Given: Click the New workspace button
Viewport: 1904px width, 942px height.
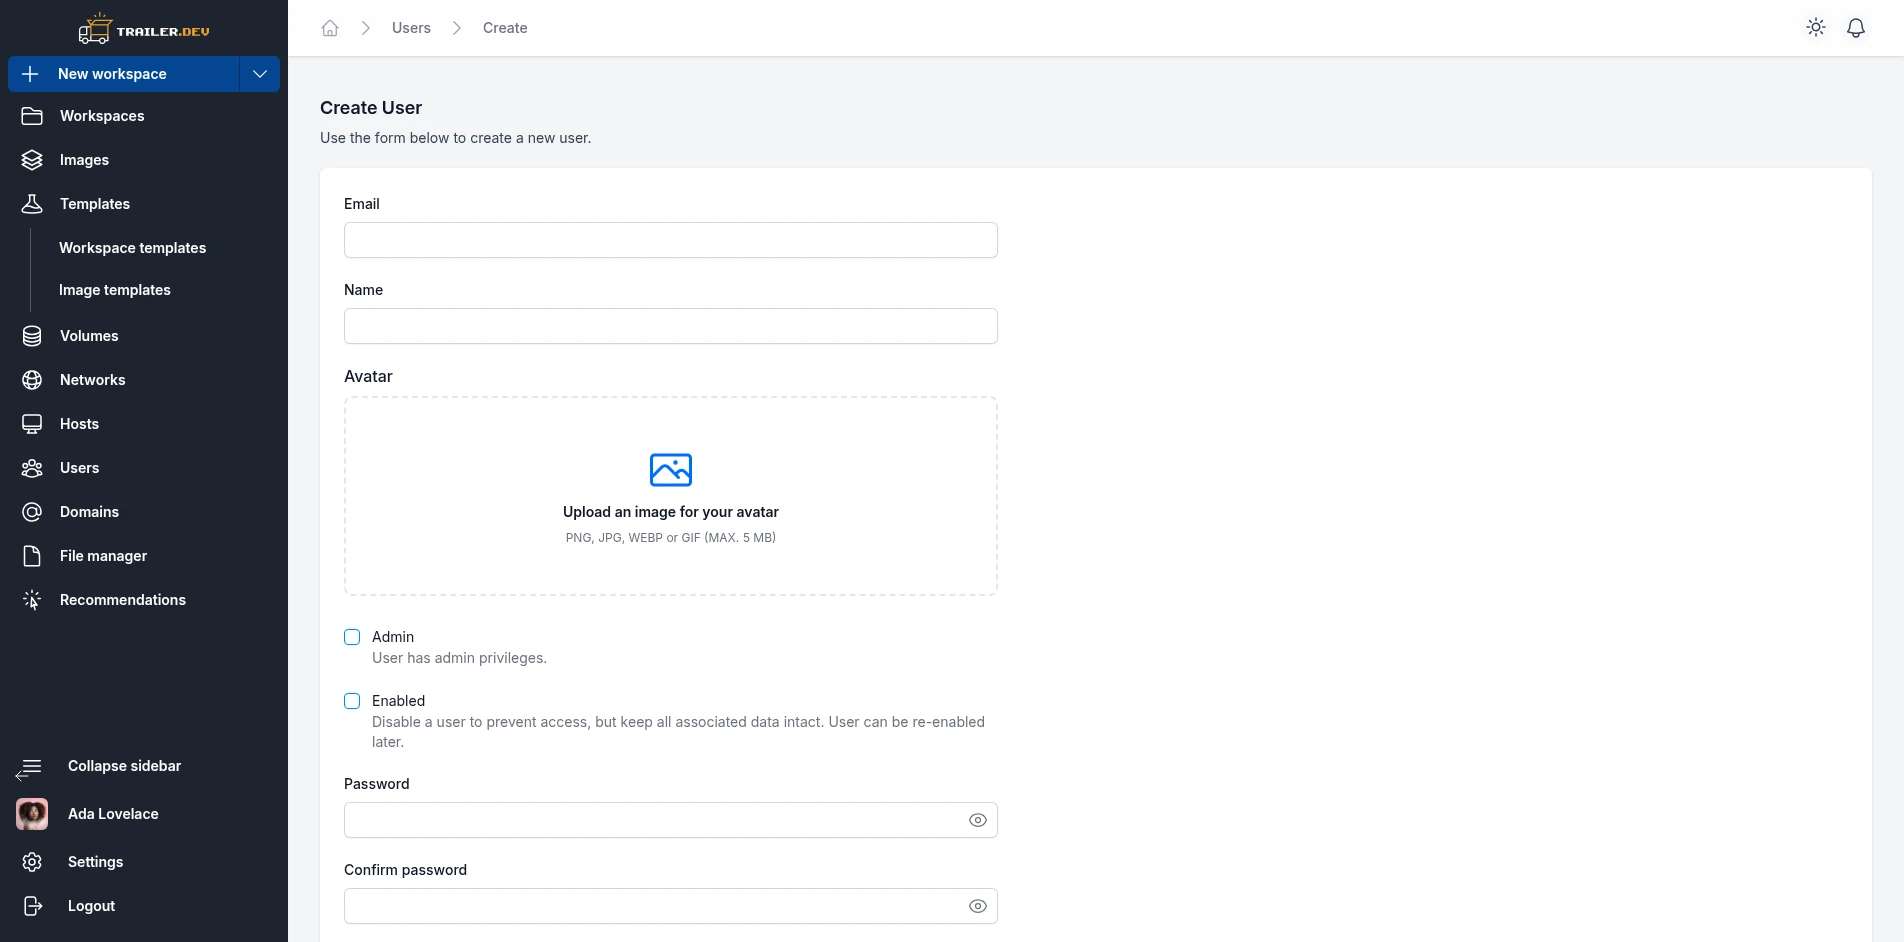Looking at the screenshot, I should pyautogui.click(x=124, y=74).
